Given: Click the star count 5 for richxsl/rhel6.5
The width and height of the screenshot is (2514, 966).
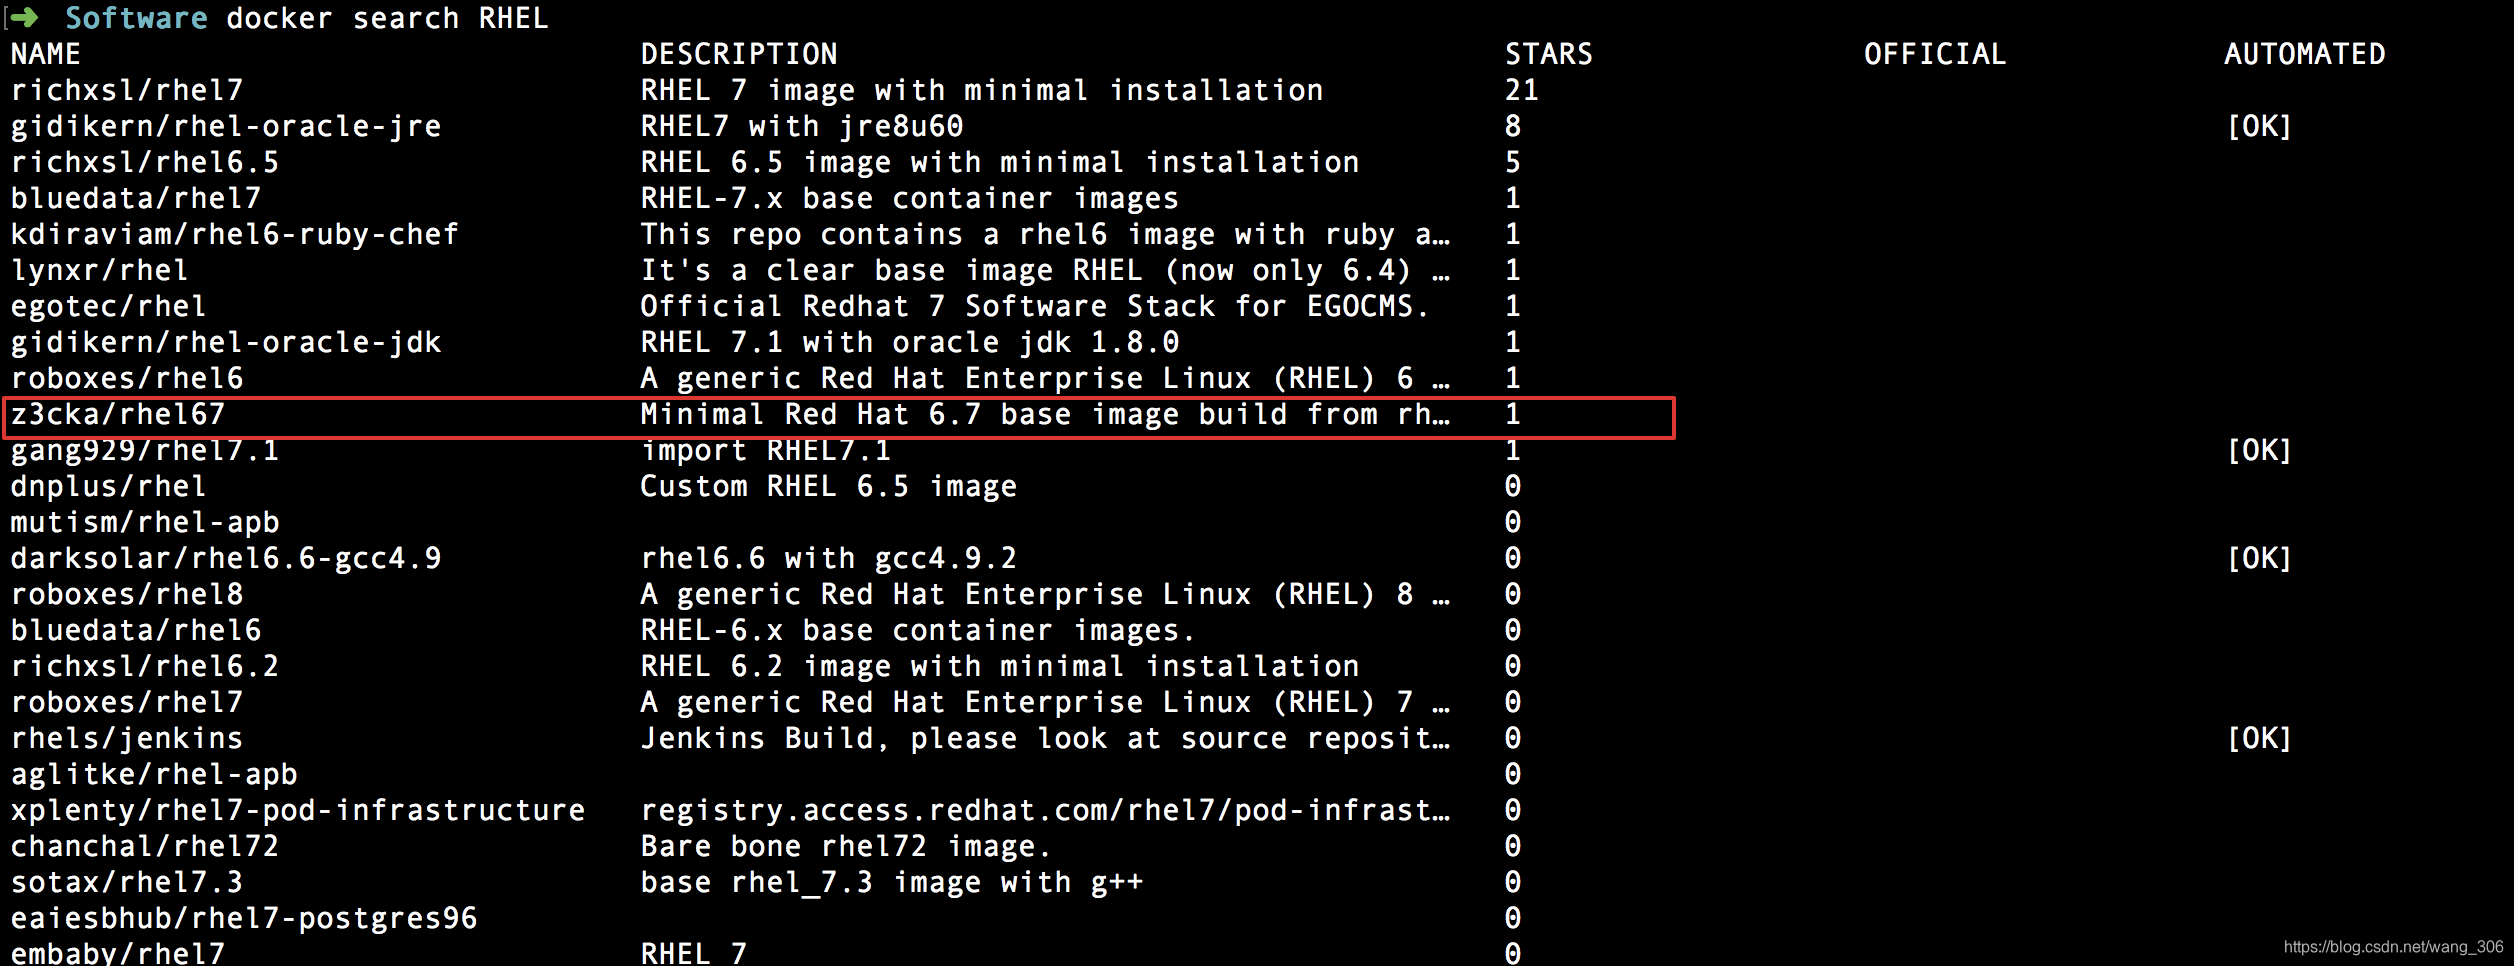Looking at the screenshot, I should point(1513,162).
